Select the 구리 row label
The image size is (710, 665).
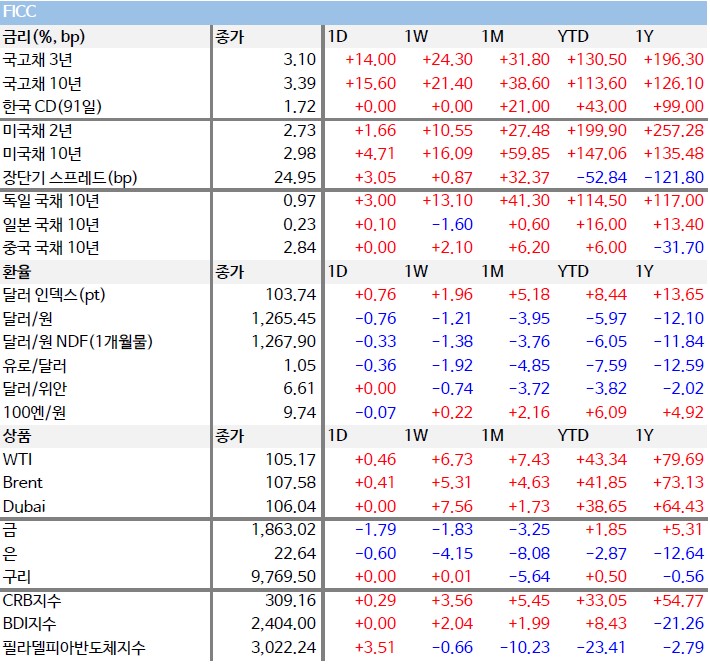pyautogui.click(x=17, y=577)
